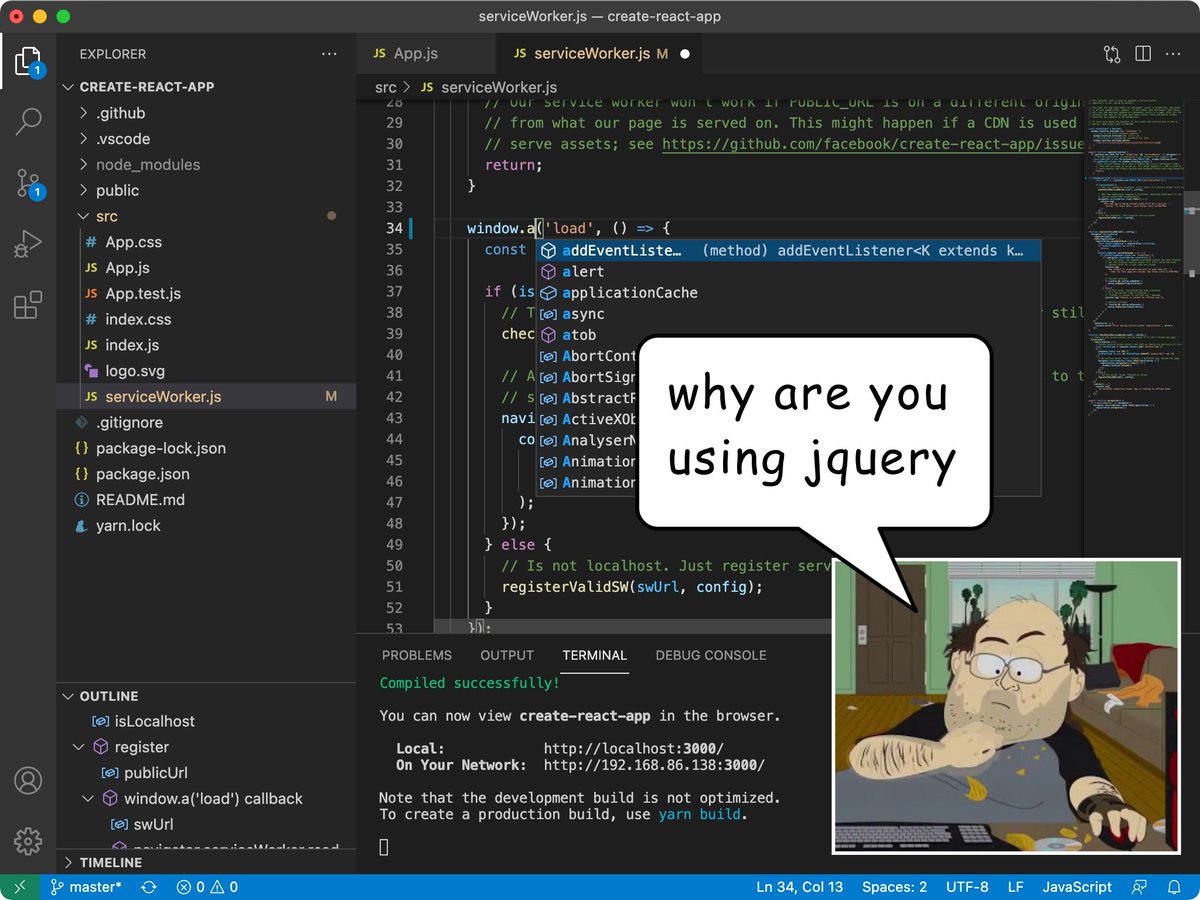Open the localhost:3000 terminal link
1200x900 pixels.
click(633, 748)
